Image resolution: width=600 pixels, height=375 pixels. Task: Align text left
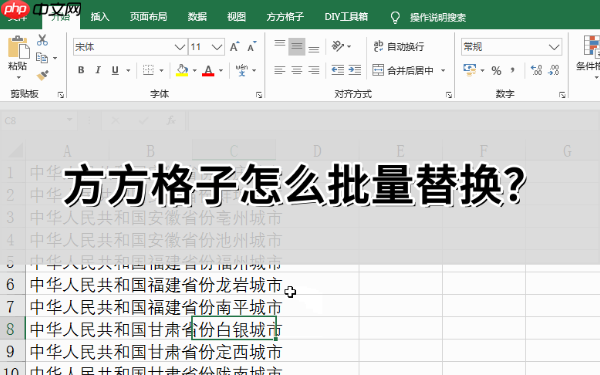(x=280, y=70)
